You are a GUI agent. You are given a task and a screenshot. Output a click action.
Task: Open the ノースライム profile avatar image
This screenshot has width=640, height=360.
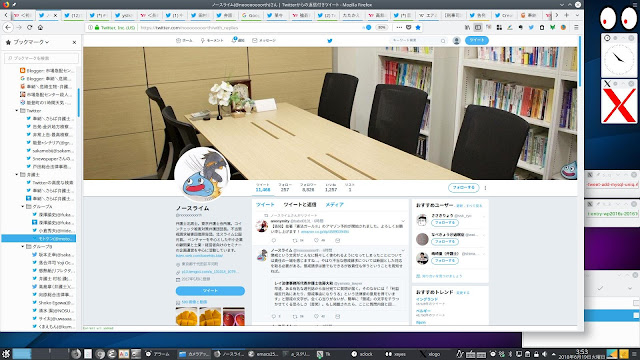coord(202,174)
